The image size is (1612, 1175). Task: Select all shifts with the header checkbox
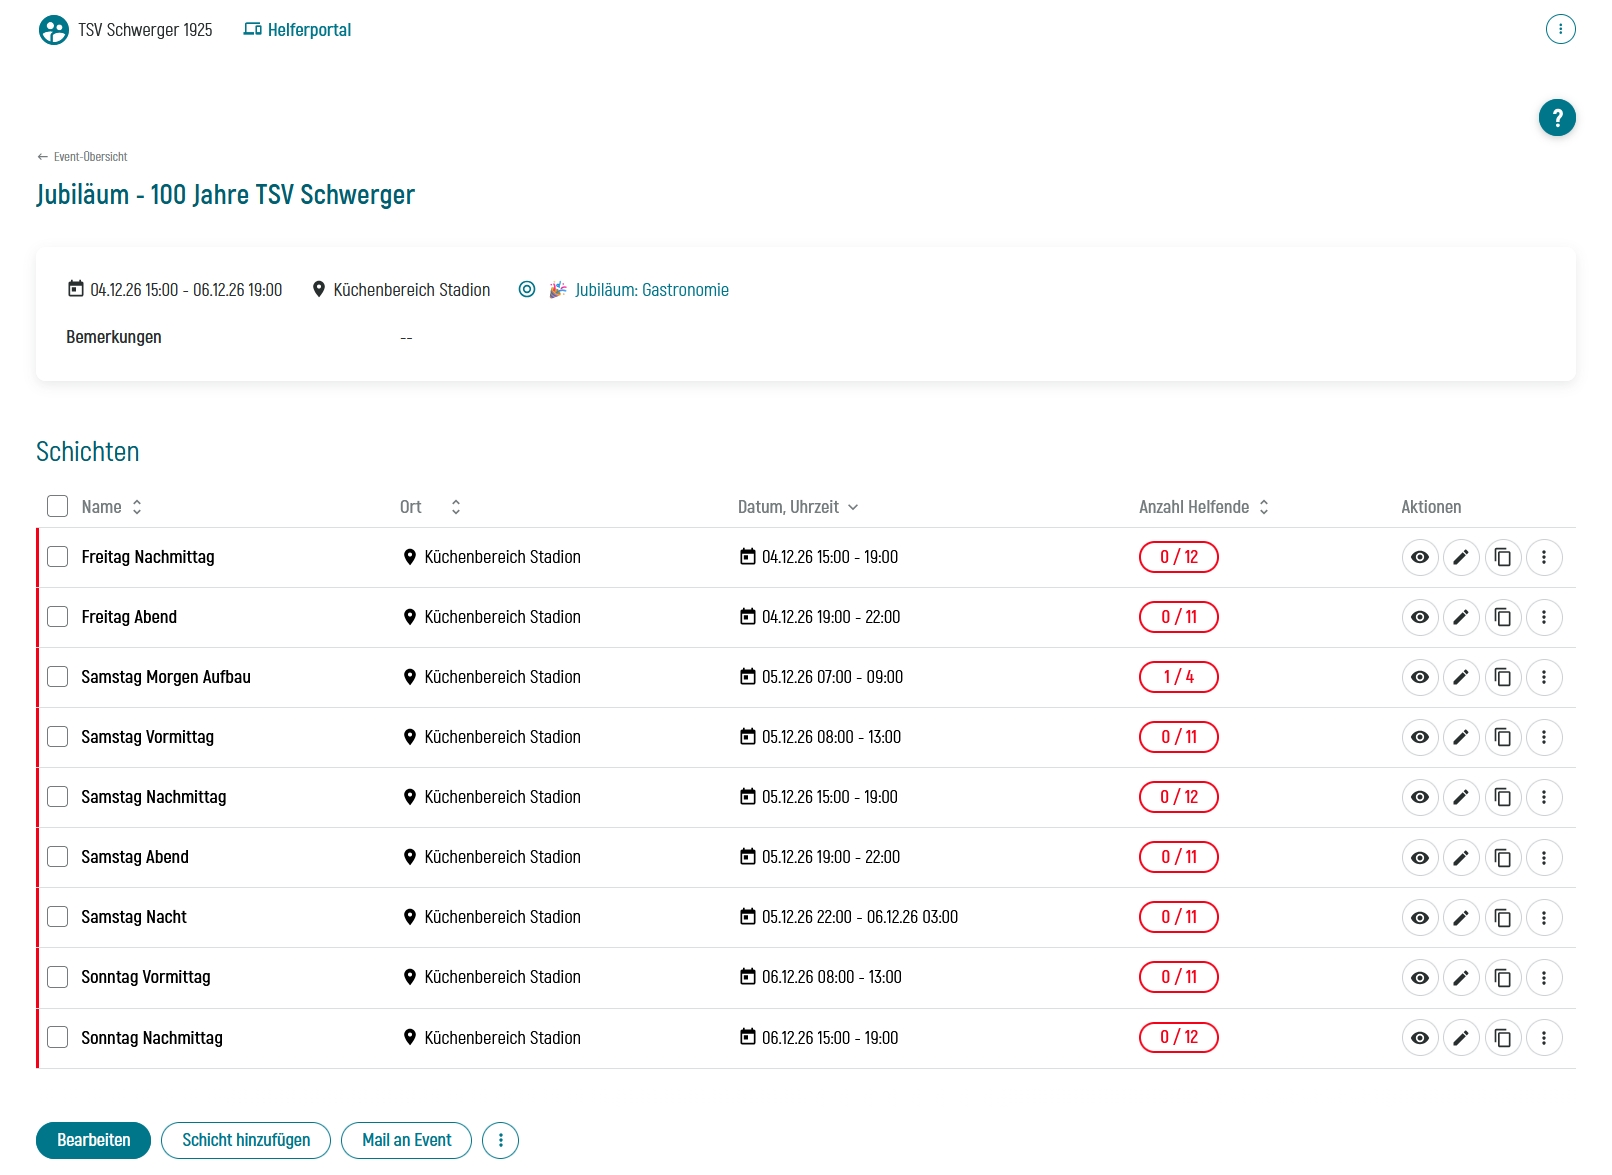58,506
